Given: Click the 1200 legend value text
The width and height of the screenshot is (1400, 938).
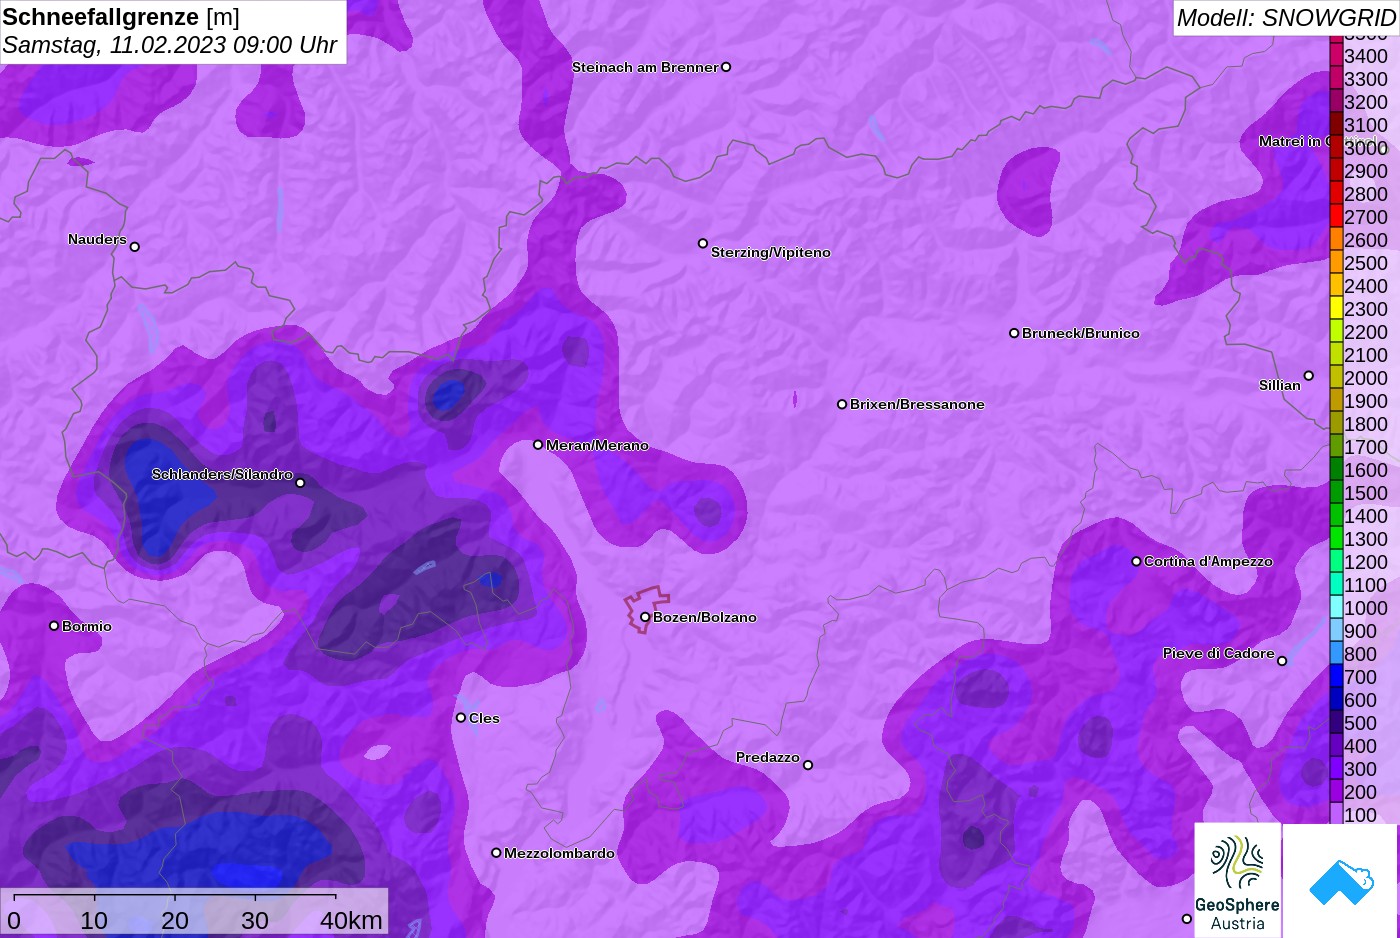Looking at the screenshot, I should click(1366, 562).
